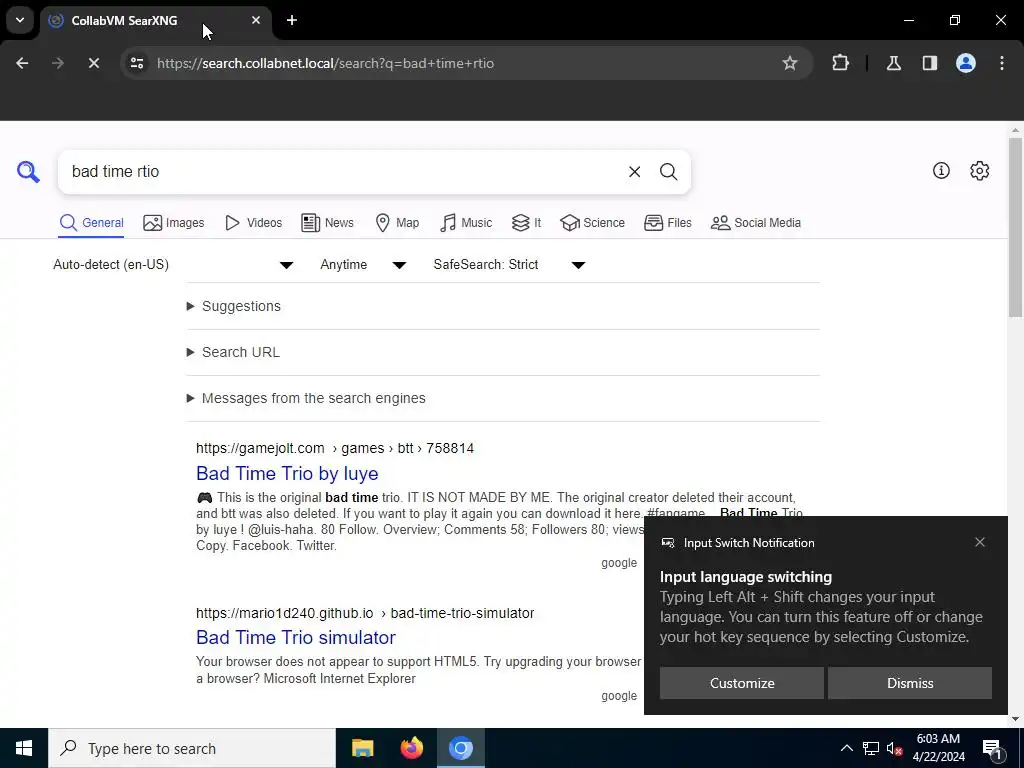The height and width of the screenshot is (768, 1024).
Task: Click 'google' under Bad Time Trio by luye
Action: (618, 563)
